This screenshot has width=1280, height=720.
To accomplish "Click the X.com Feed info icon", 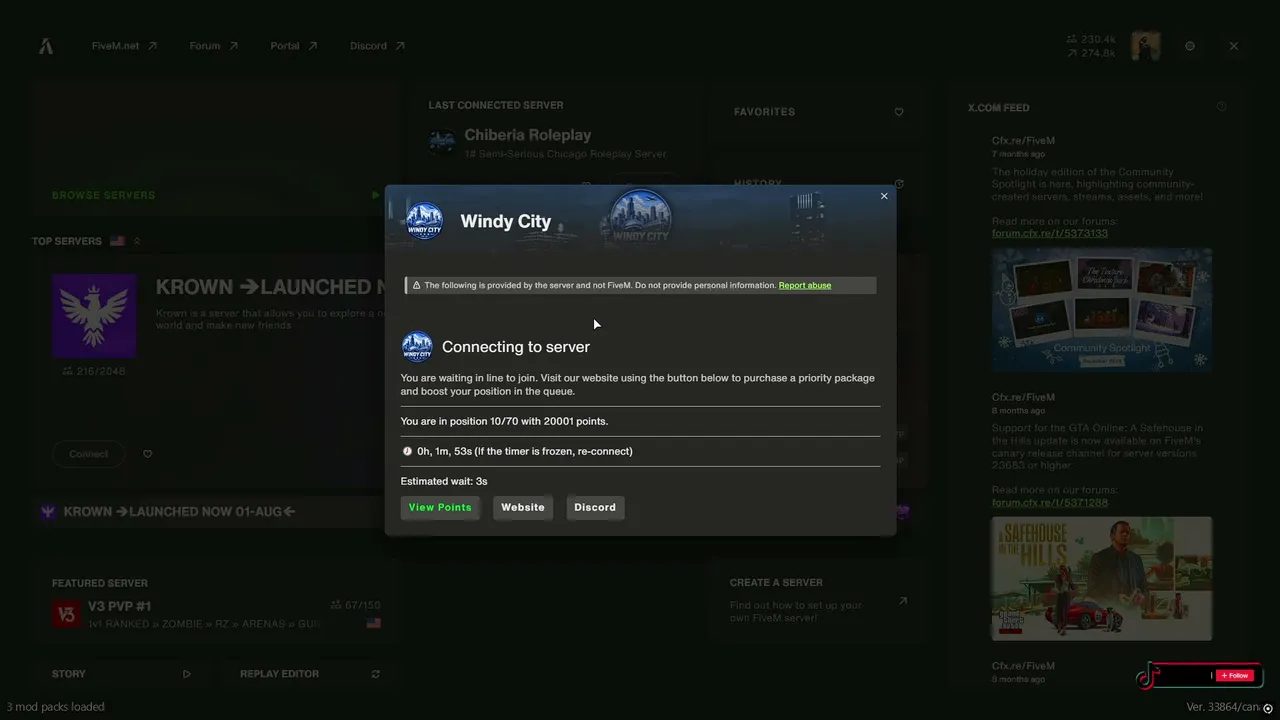I will 1221,107.
